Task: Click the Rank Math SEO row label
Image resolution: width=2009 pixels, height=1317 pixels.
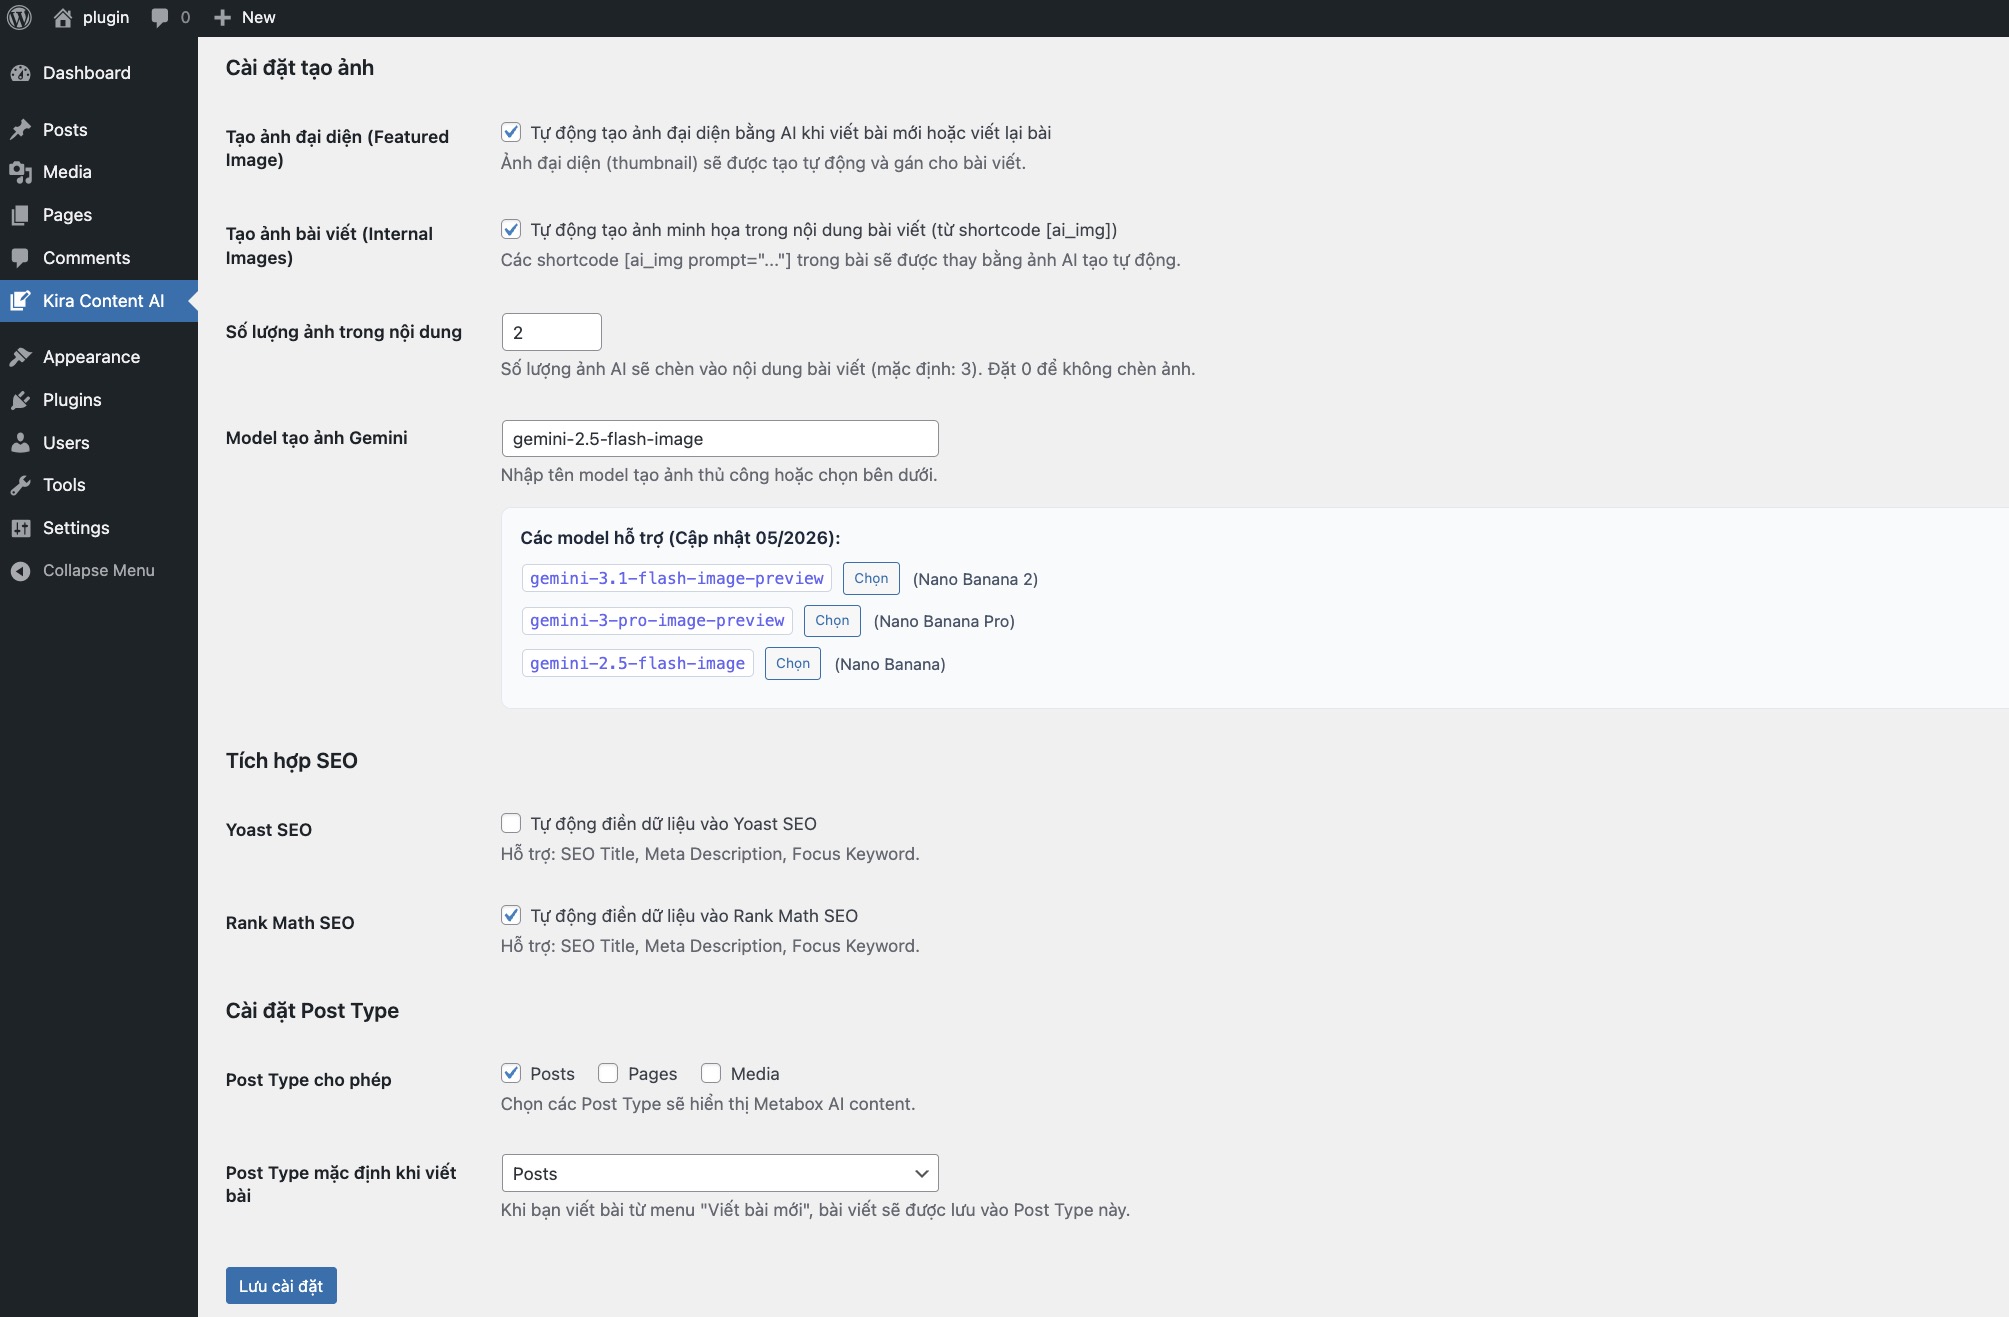Action: point(290,923)
